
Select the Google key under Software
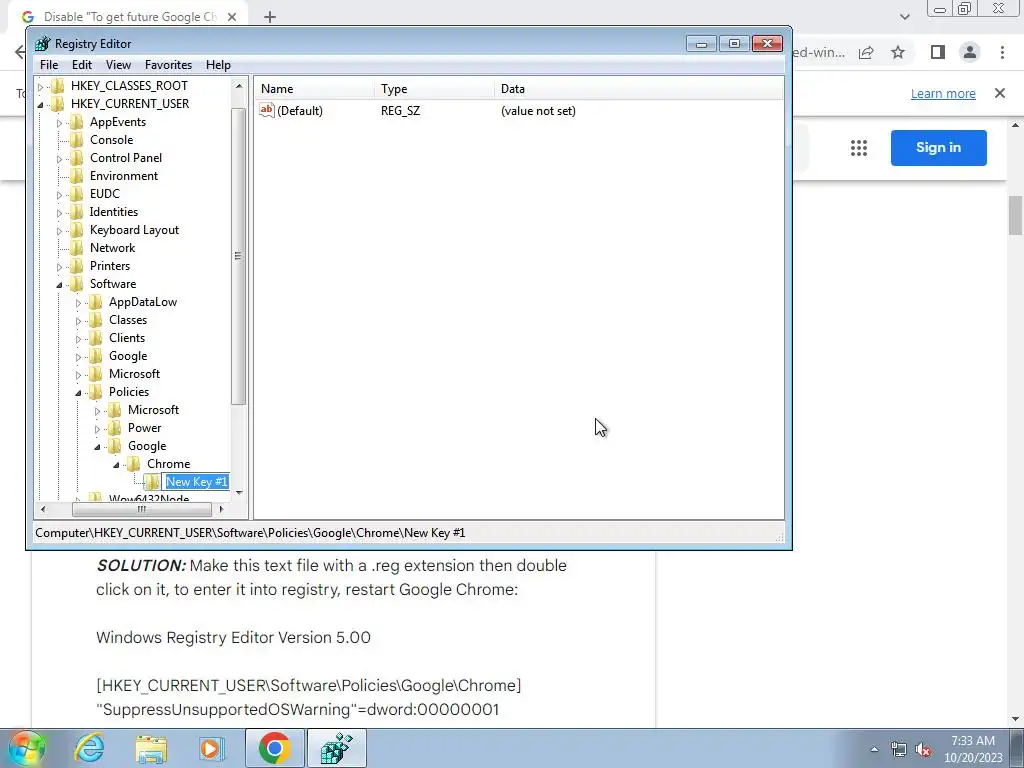tap(128, 356)
